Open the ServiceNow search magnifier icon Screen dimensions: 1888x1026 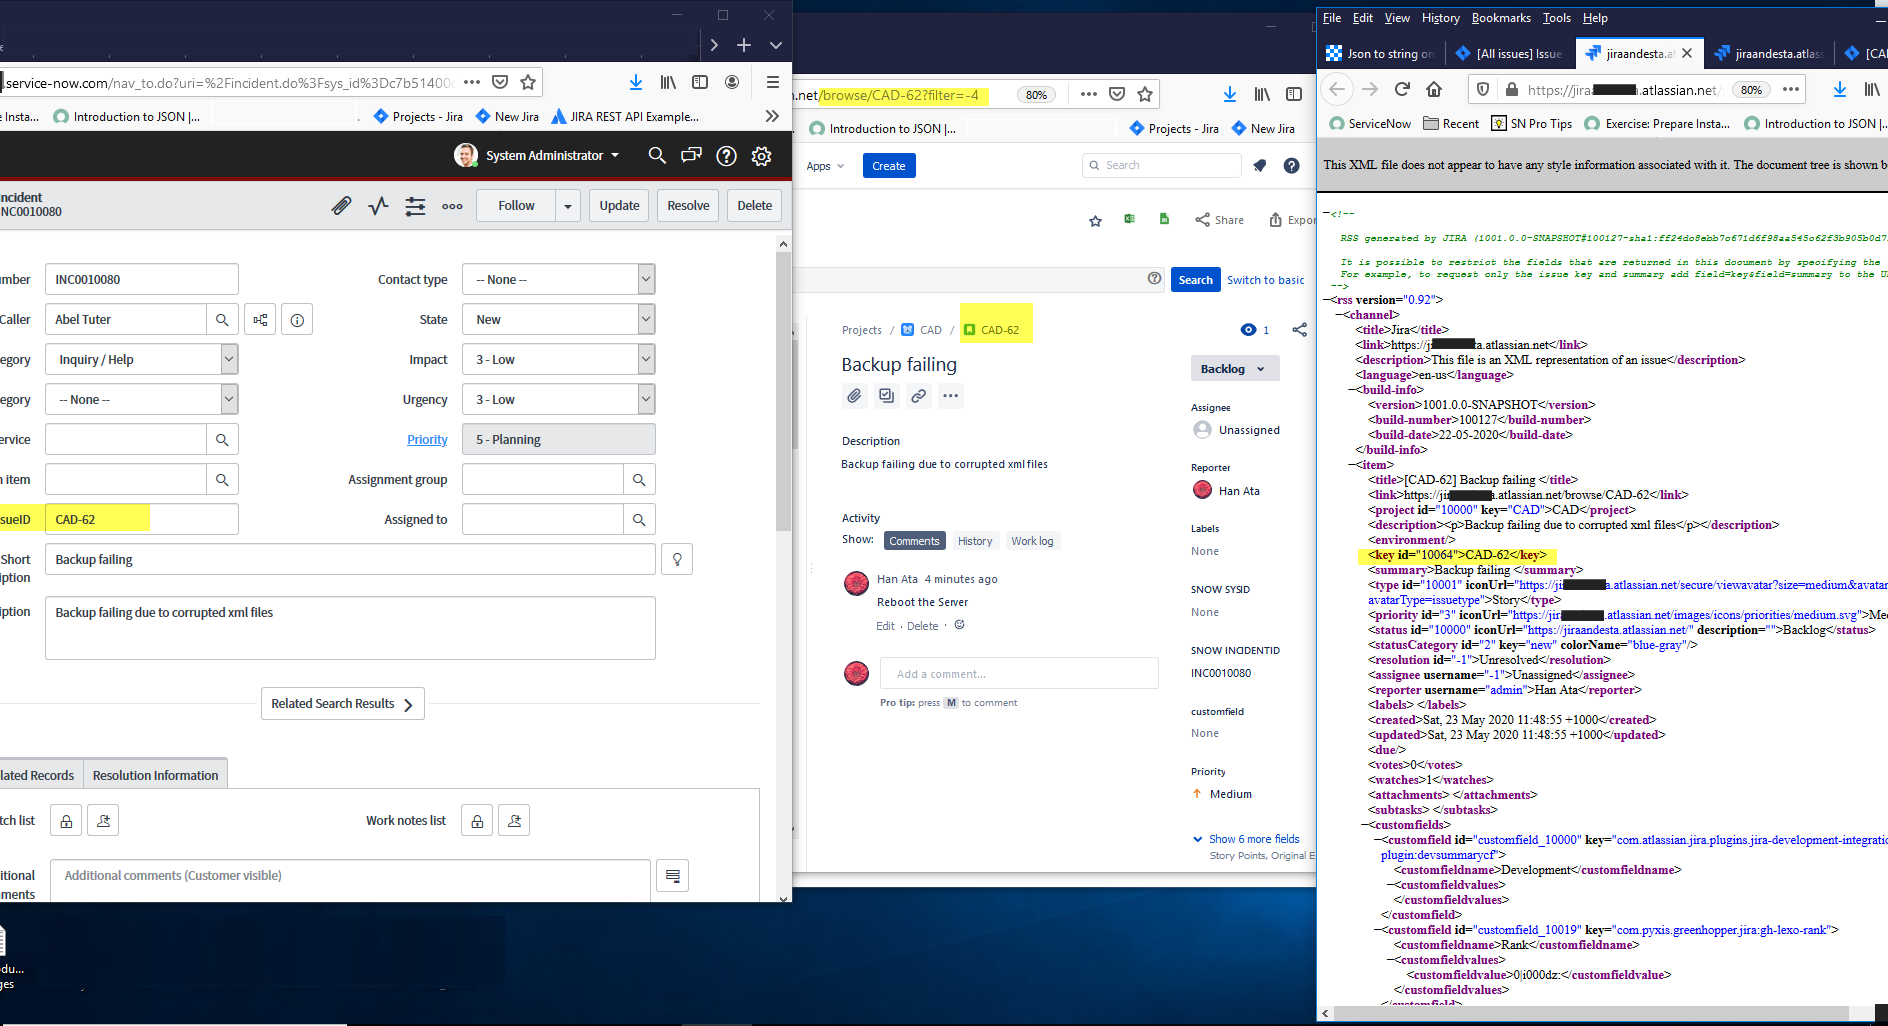coord(657,155)
